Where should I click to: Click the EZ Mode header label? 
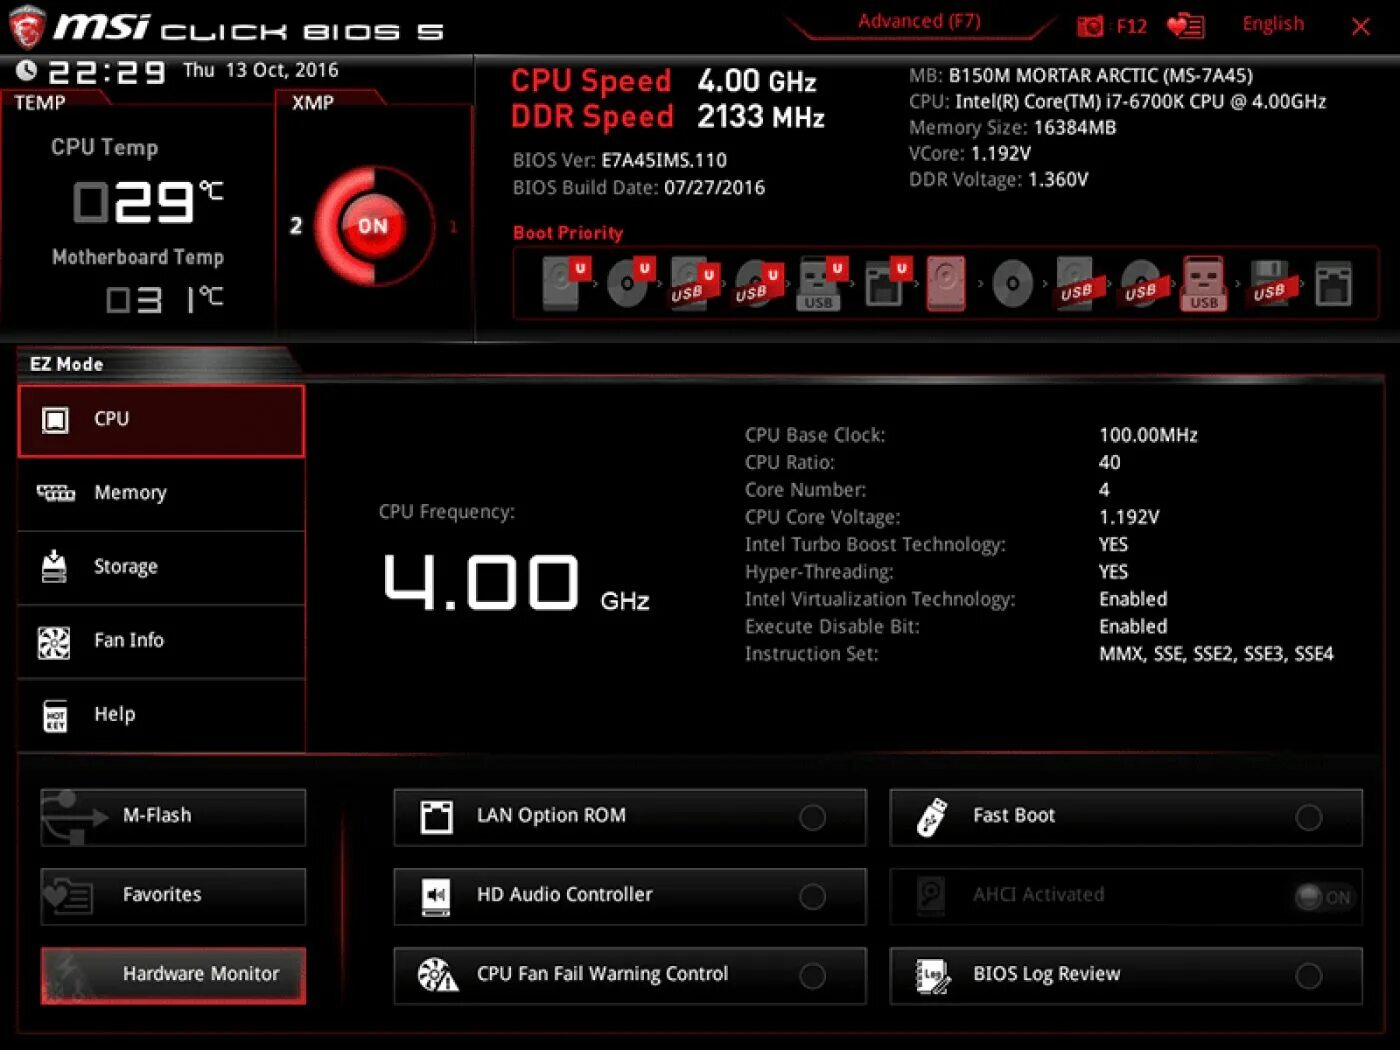(x=67, y=364)
